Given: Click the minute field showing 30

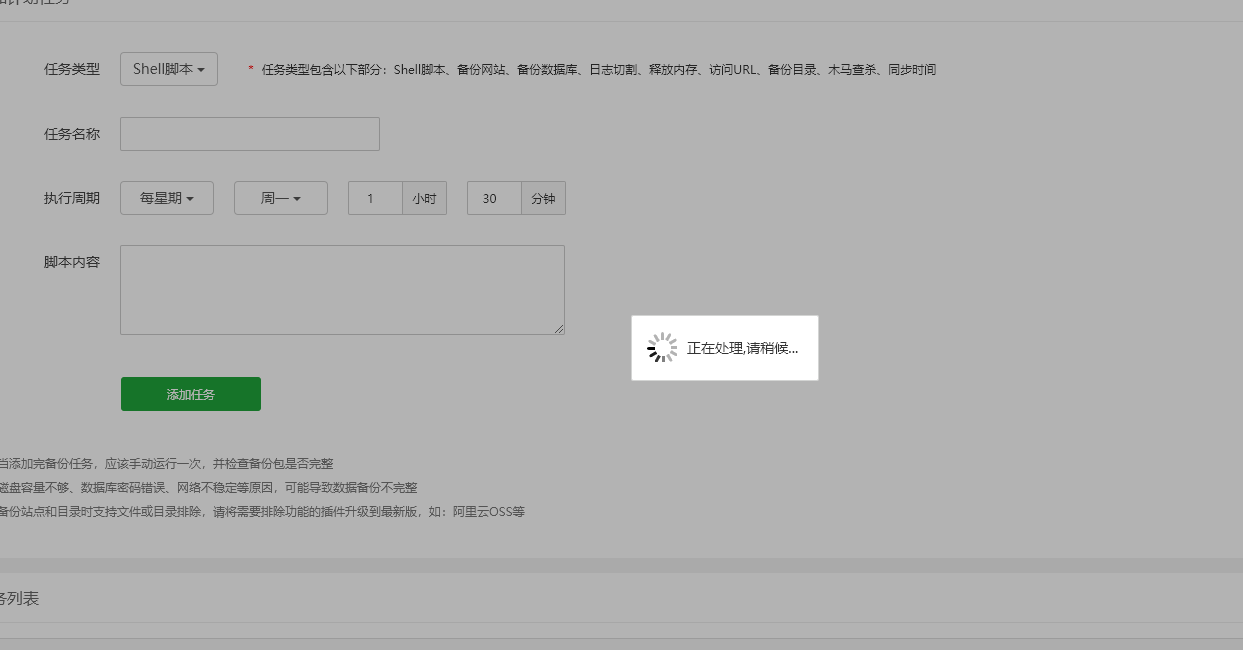Looking at the screenshot, I should pos(494,198).
